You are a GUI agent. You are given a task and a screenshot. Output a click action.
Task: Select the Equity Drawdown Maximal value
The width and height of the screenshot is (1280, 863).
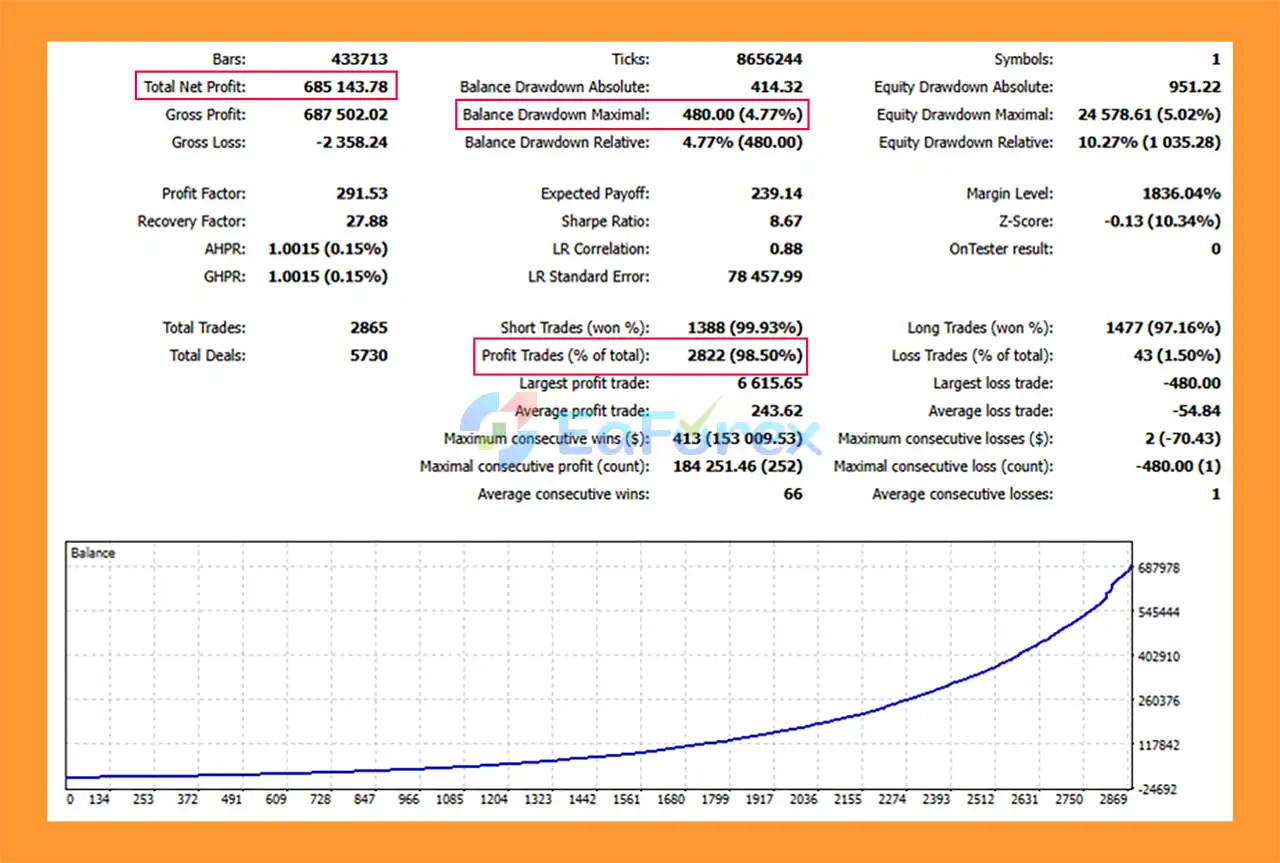coord(1148,115)
